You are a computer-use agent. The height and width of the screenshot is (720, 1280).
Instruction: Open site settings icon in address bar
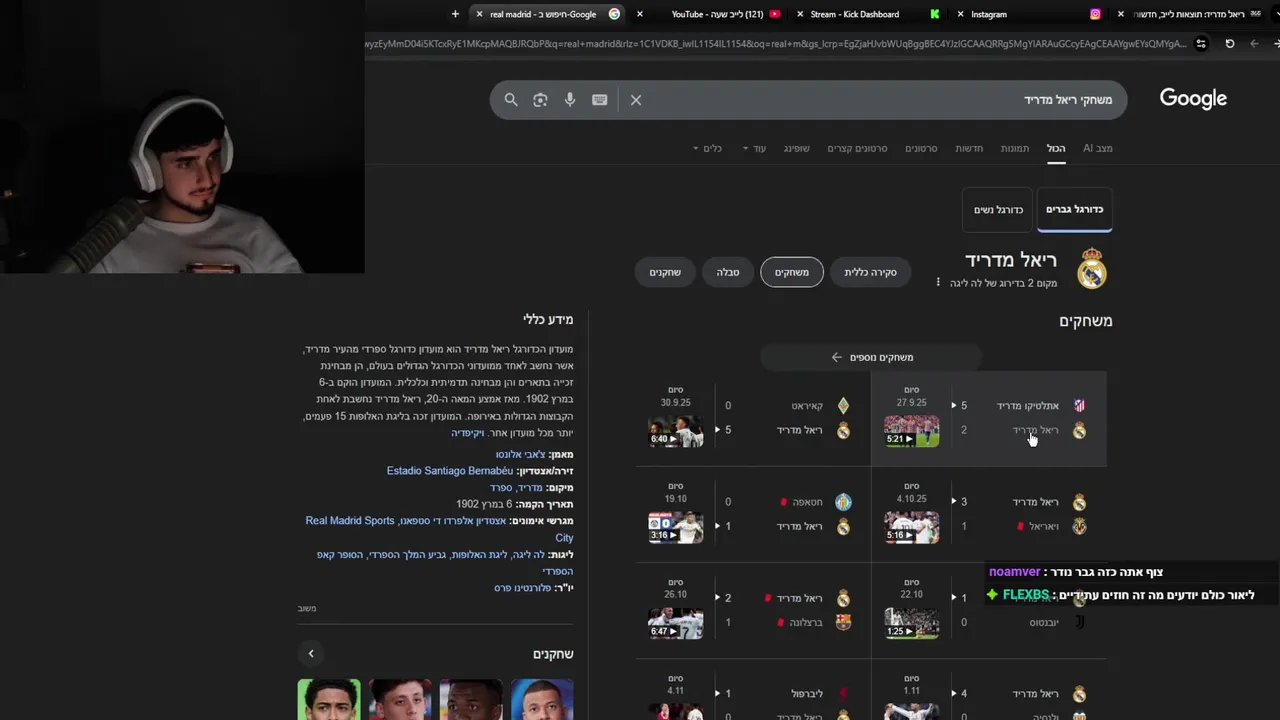point(1201,44)
